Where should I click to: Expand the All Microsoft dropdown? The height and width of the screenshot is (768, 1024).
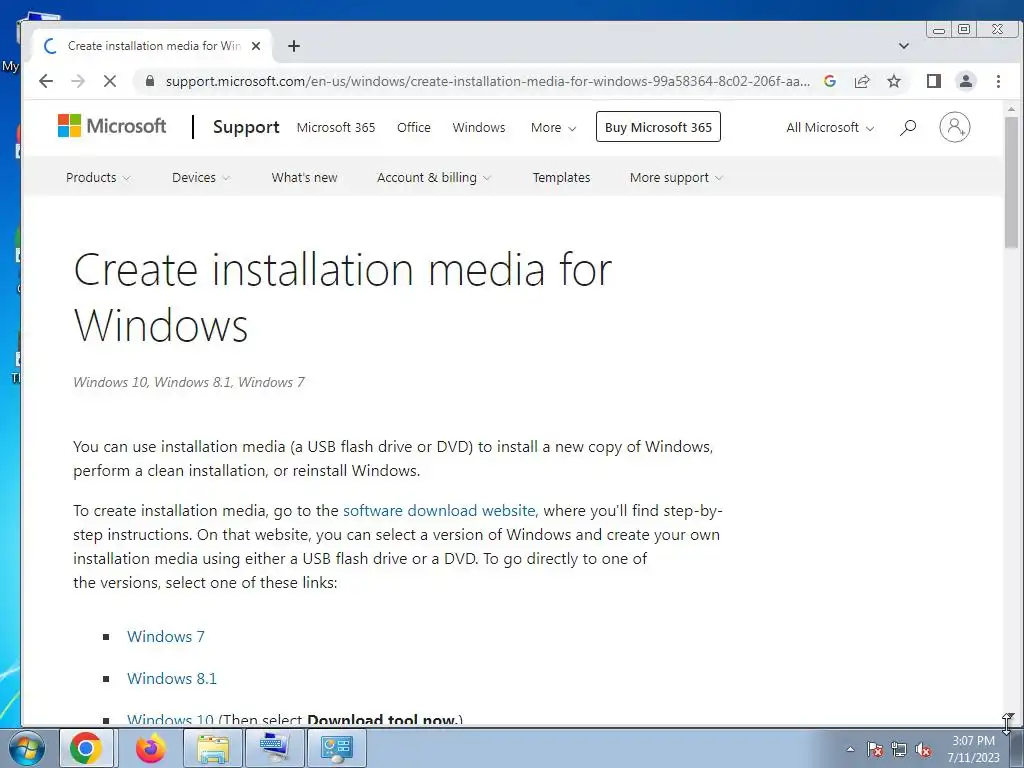click(x=830, y=127)
